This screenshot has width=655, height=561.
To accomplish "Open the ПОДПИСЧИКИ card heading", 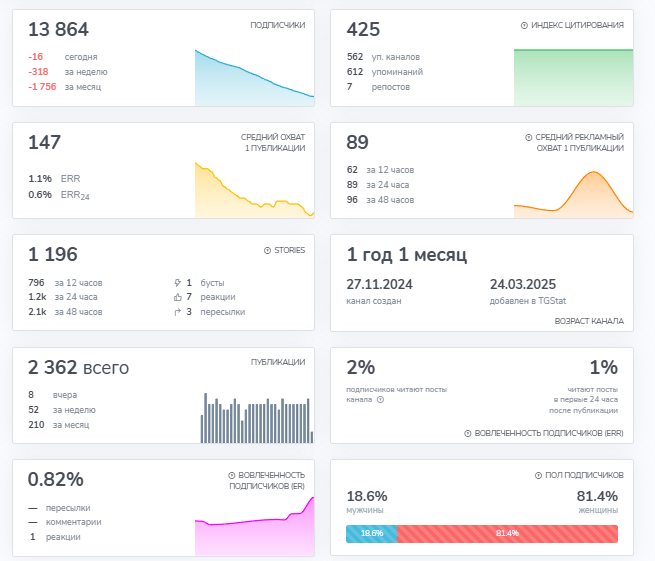I will click(277, 25).
